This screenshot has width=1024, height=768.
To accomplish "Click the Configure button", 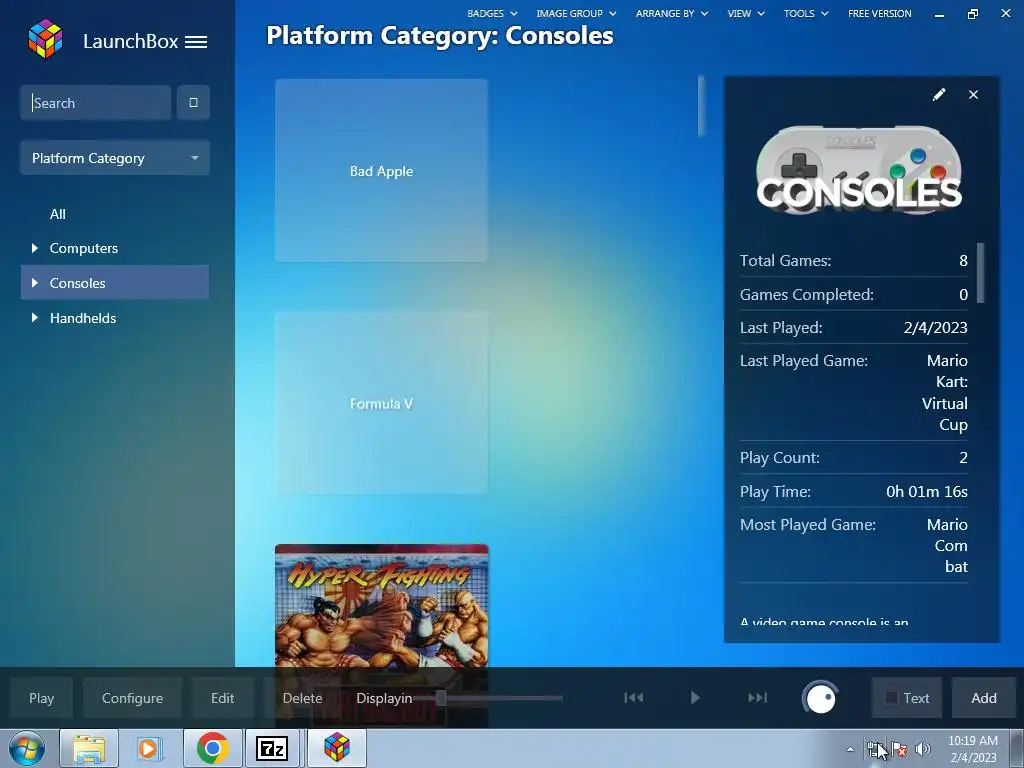I will pyautogui.click(x=132, y=698).
